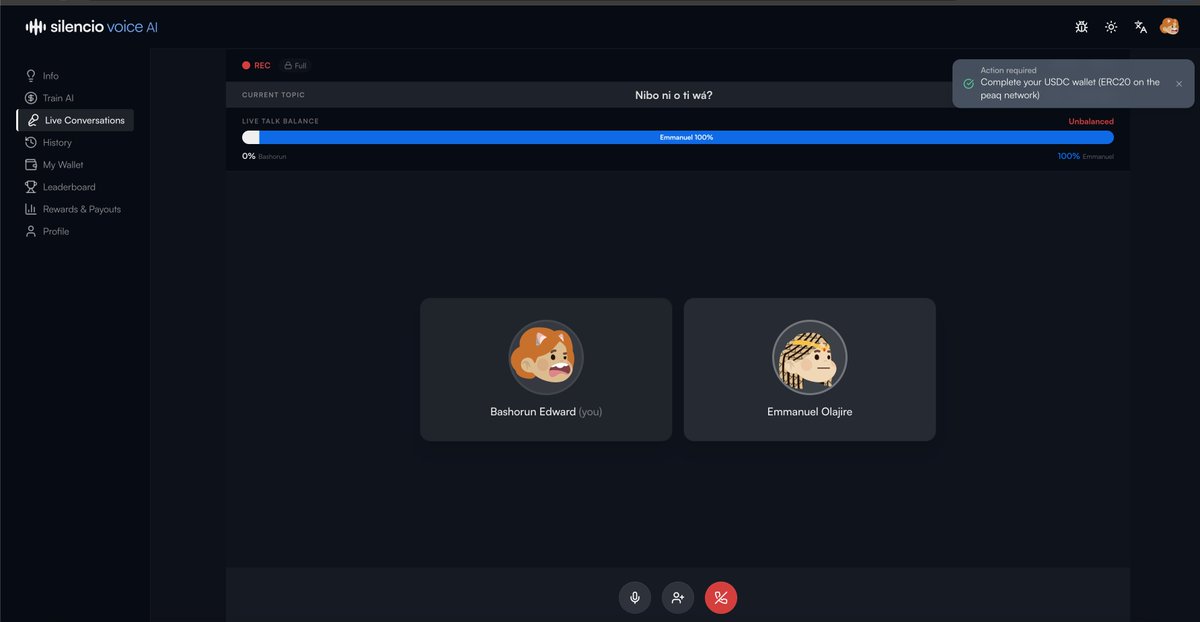Viewport: 1200px width, 622px height.
Task: Click the microphone Live Conversations icon
Action: point(33,120)
